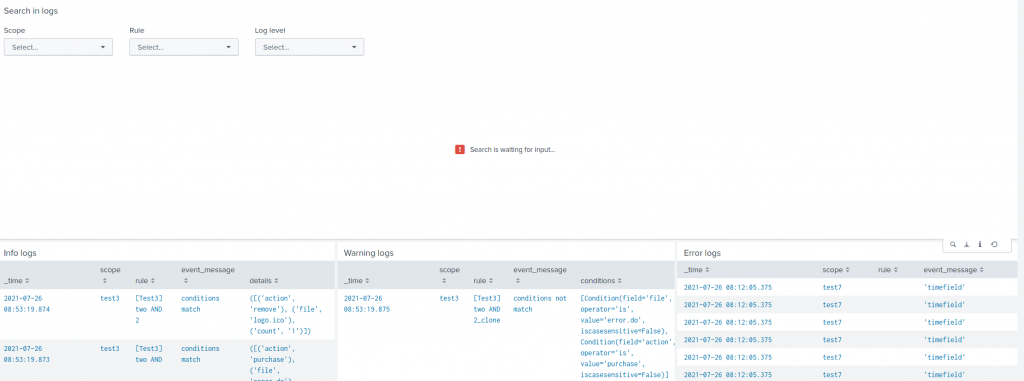Click the 'Warning logs' panel title

point(369,253)
